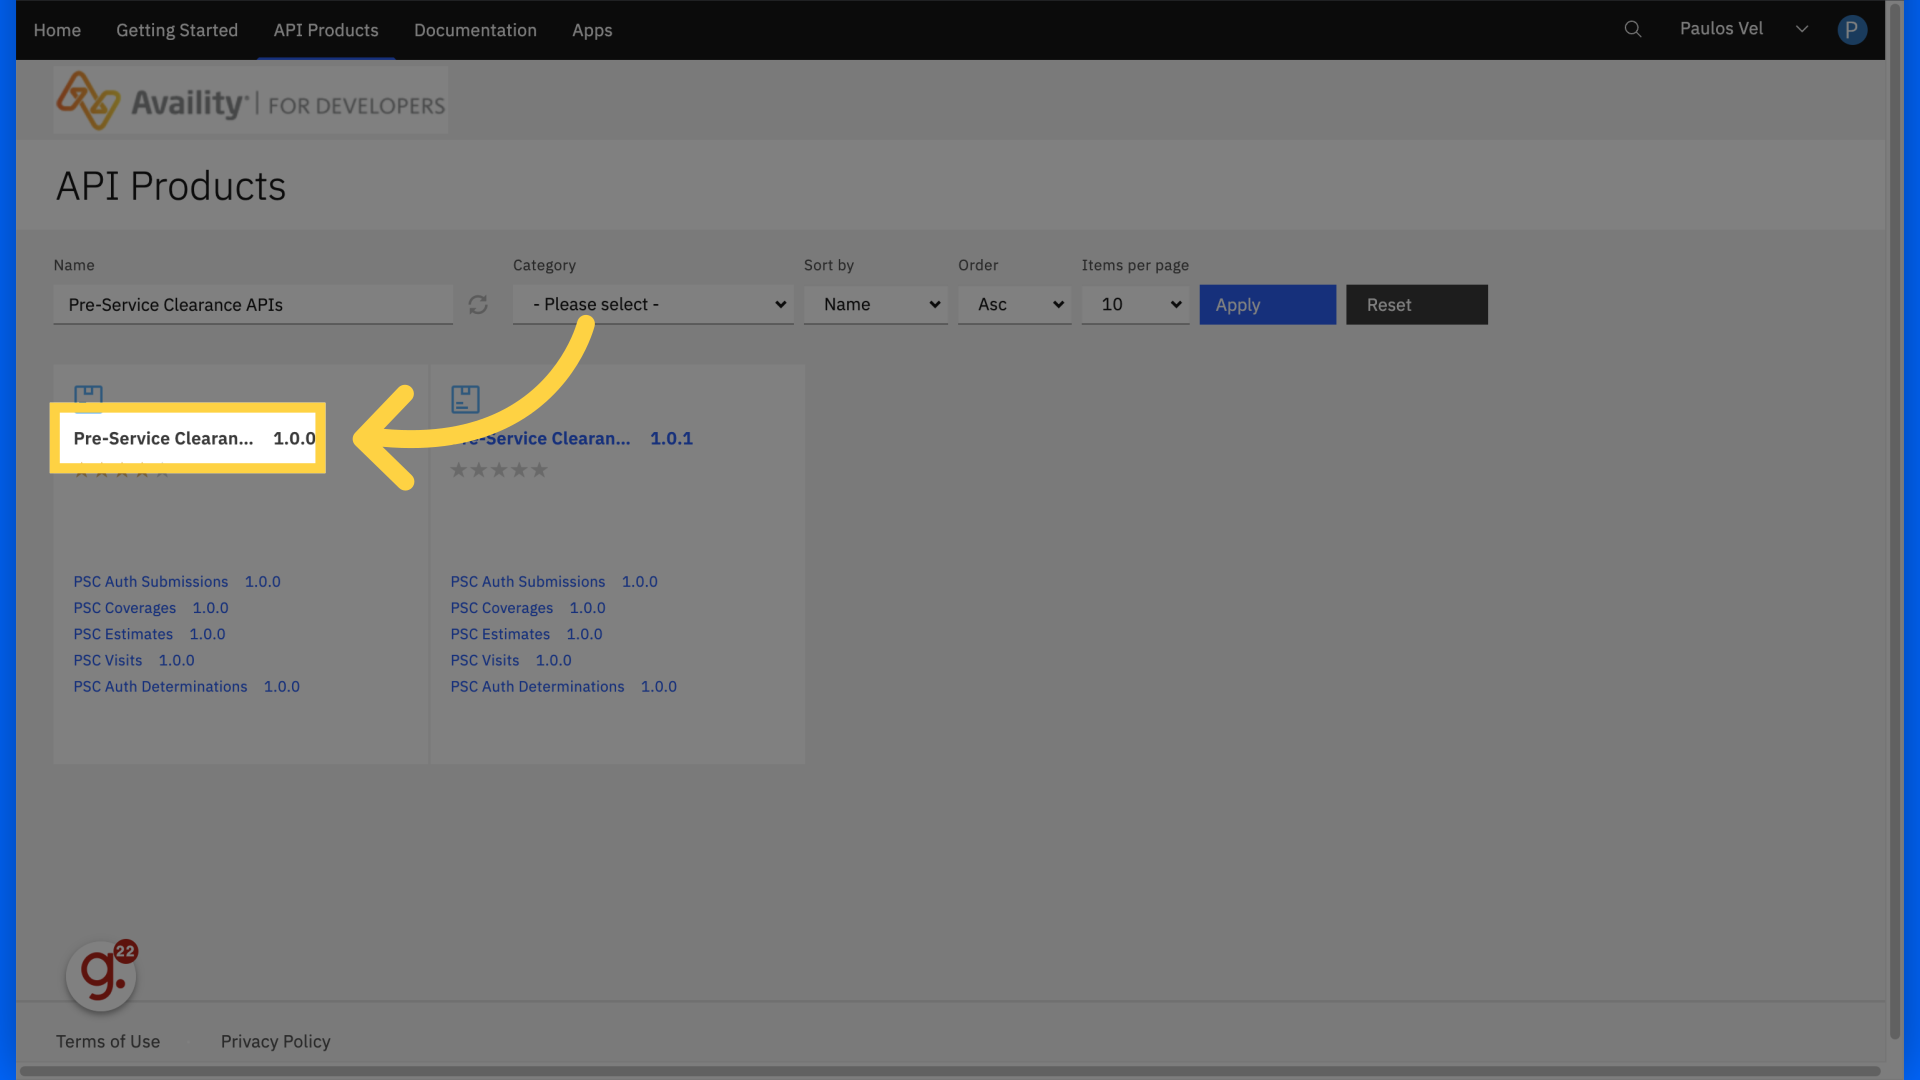
Task: Click the Availity logo
Action: [251, 101]
